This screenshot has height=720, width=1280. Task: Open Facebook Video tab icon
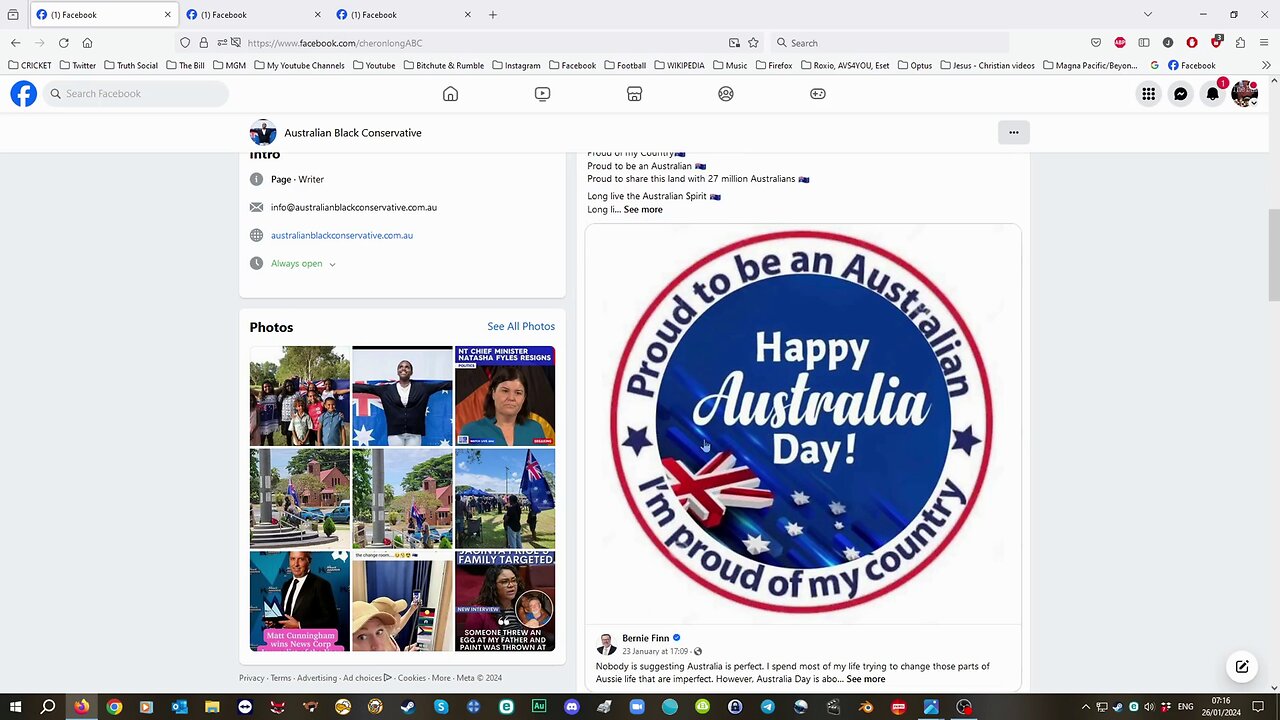(x=542, y=94)
